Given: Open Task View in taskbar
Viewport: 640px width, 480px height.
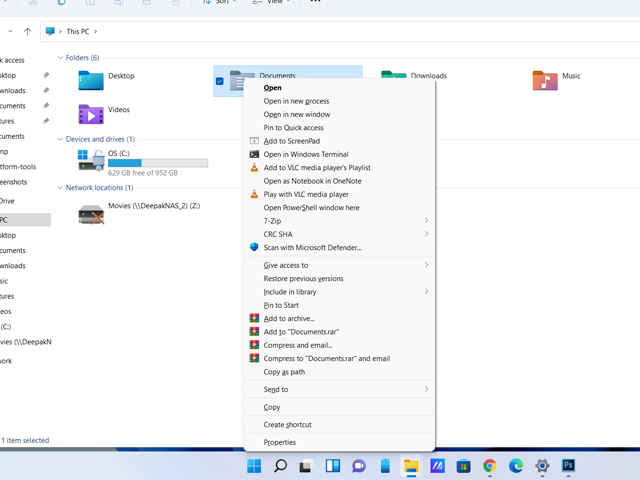Looking at the screenshot, I should (305, 466).
